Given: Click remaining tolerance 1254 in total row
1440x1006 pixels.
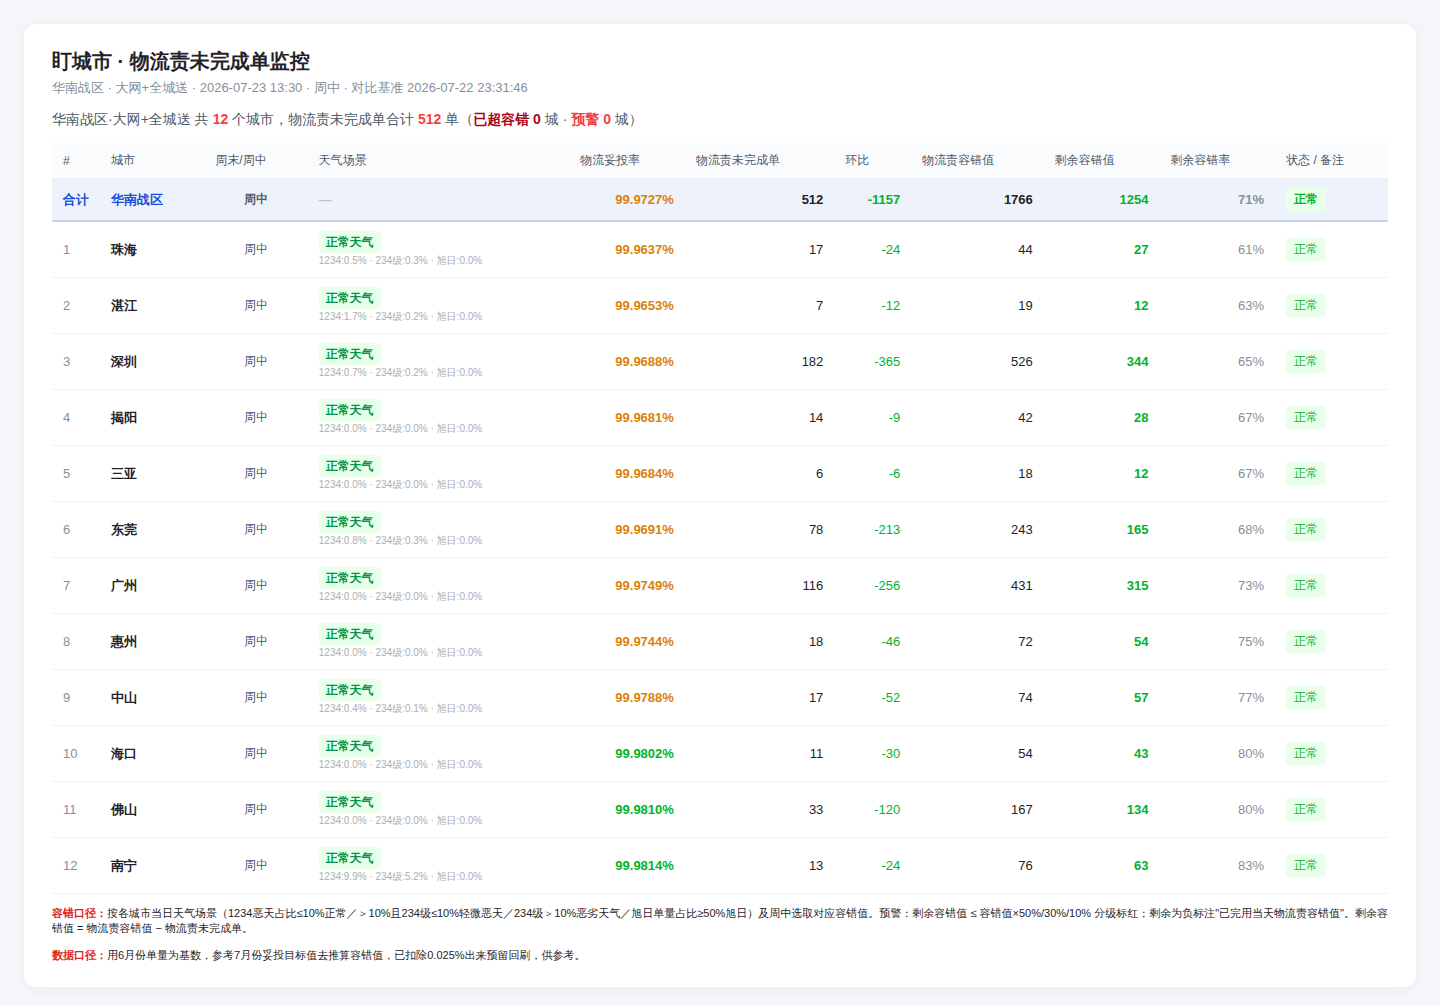Looking at the screenshot, I should [1134, 200].
